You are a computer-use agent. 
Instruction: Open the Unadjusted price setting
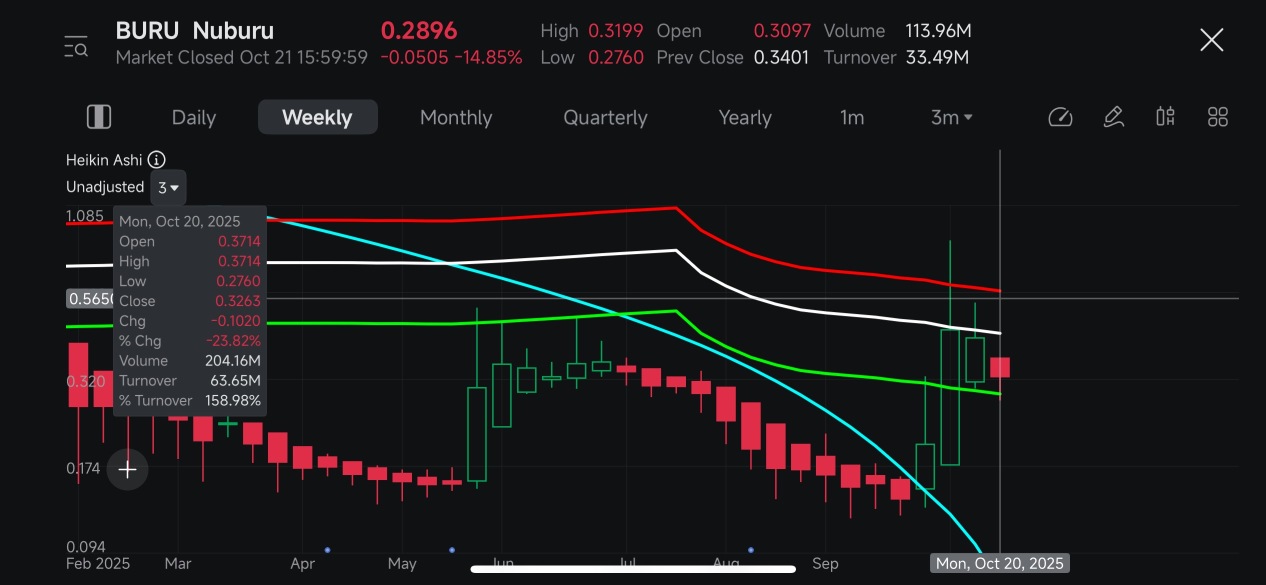coord(105,187)
